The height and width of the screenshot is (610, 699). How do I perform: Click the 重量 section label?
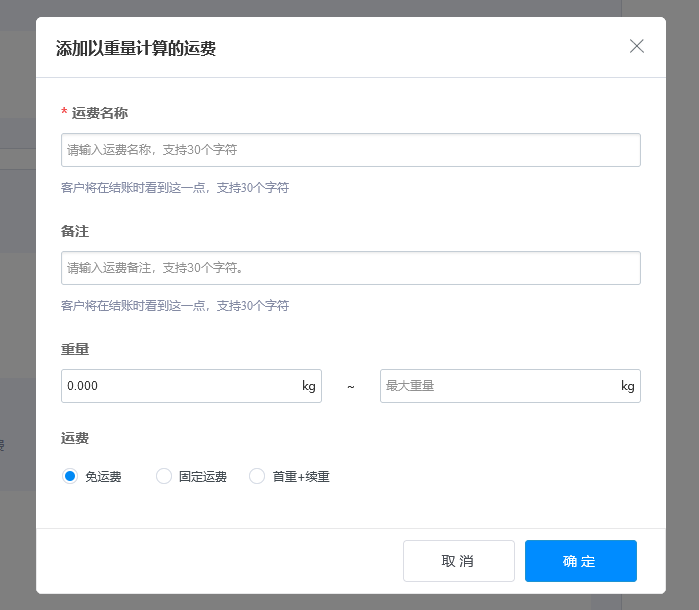click(75, 349)
